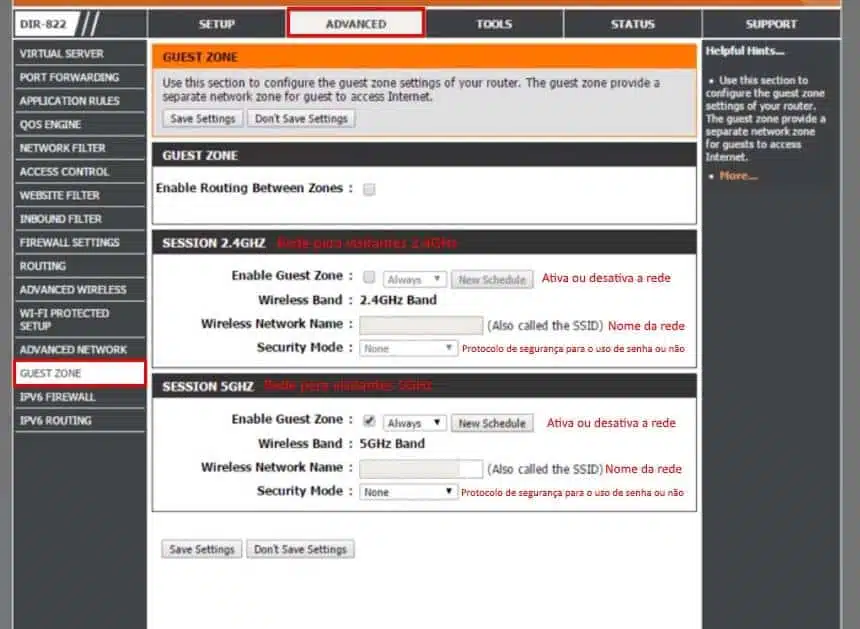Open Inbound Filter page
This screenshot has width=860, height=629.
(80, 219)
